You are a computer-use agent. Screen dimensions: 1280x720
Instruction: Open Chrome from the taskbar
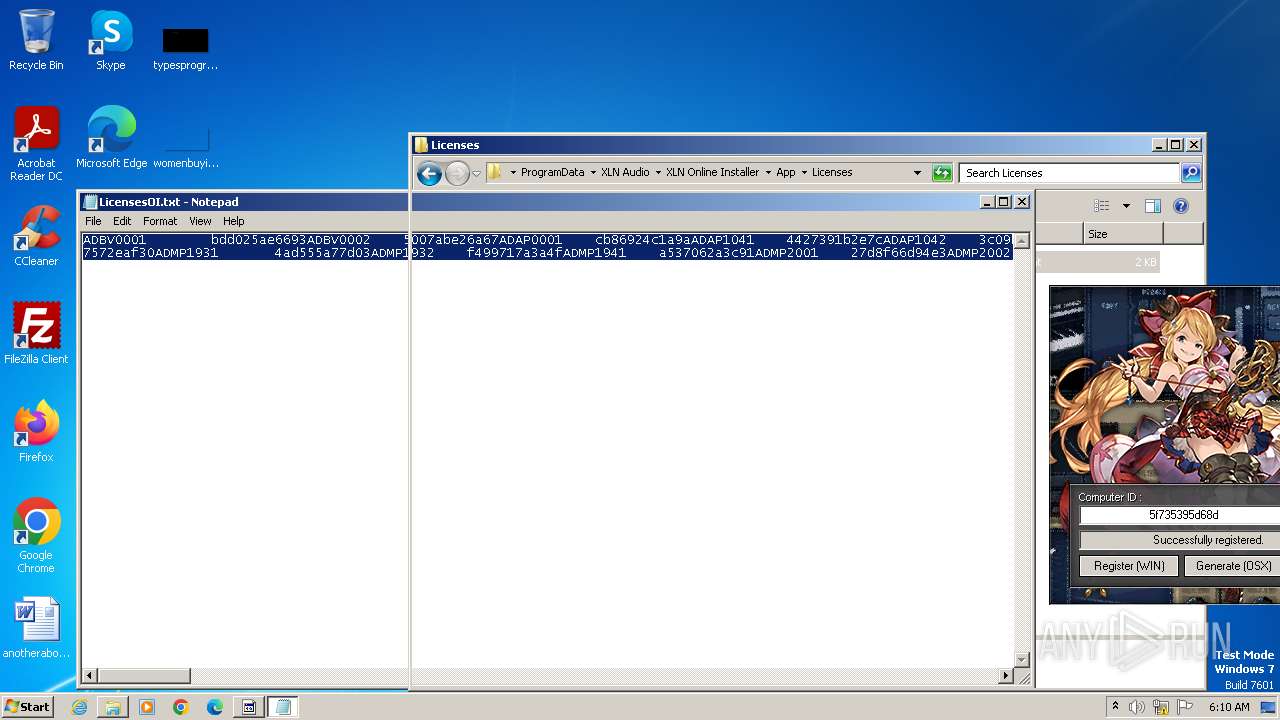(x=181, y=707)
